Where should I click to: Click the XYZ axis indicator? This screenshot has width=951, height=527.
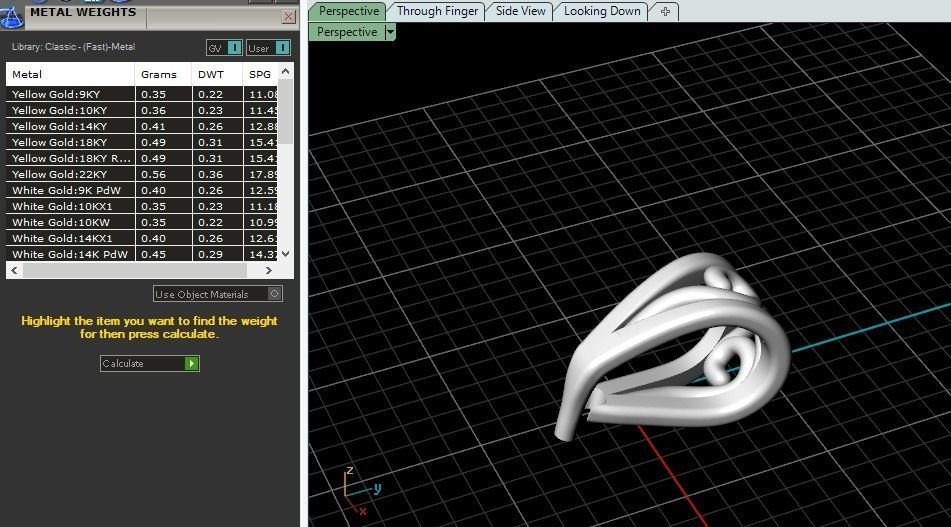361,491
